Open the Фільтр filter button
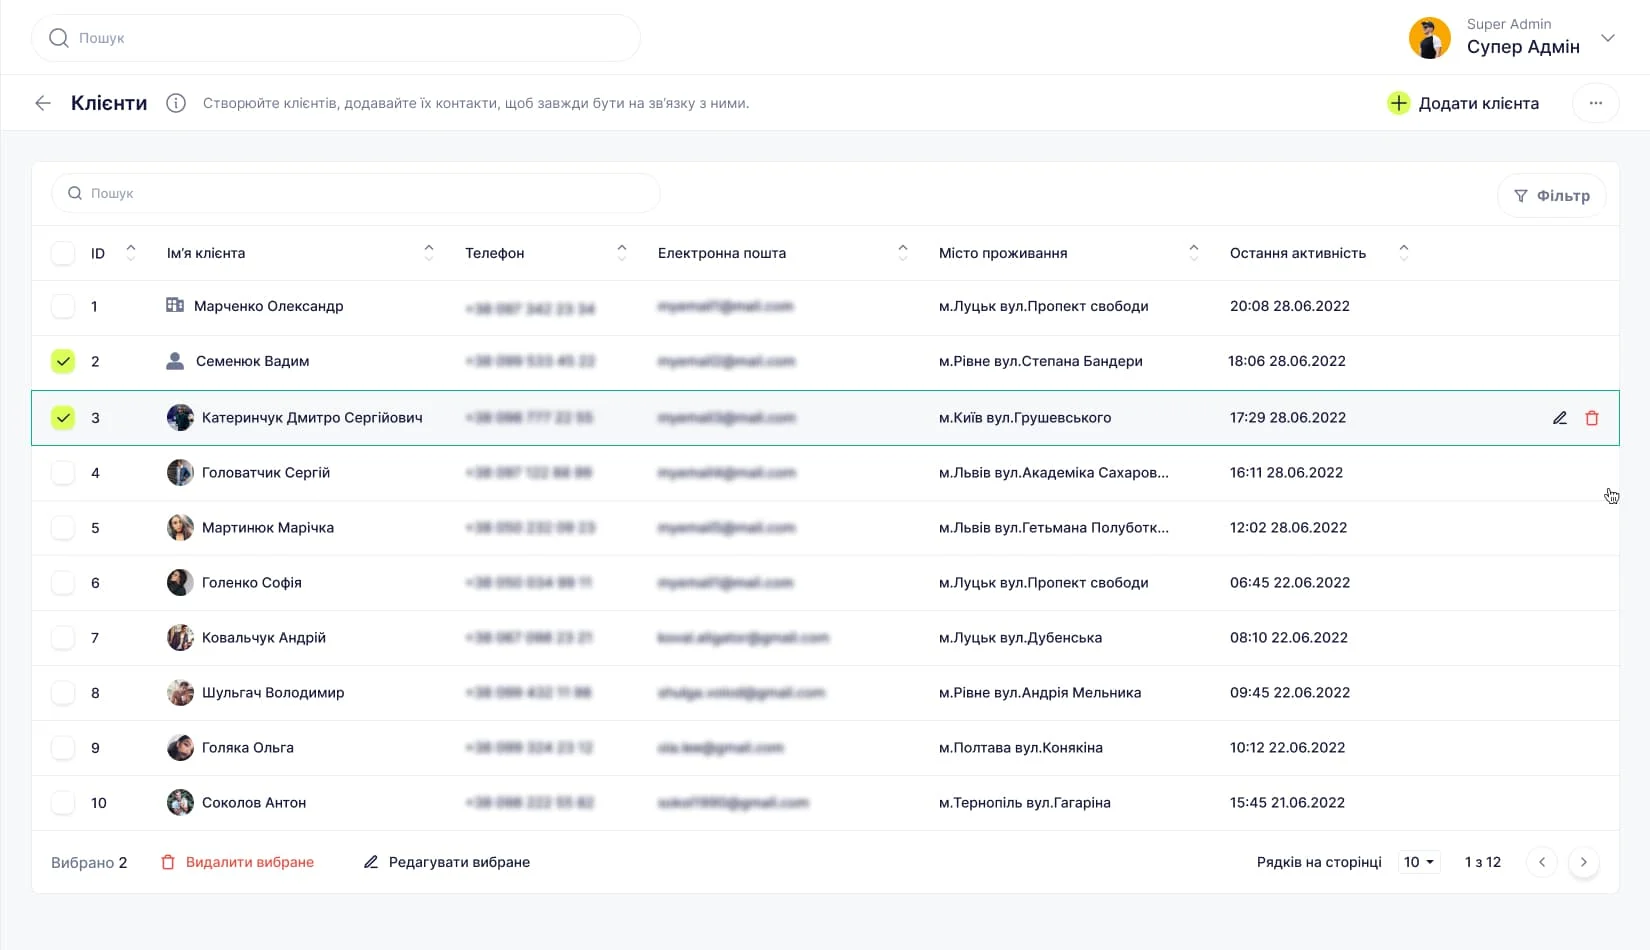Screen dimensions: 1650x950 tap(1551, 196)
